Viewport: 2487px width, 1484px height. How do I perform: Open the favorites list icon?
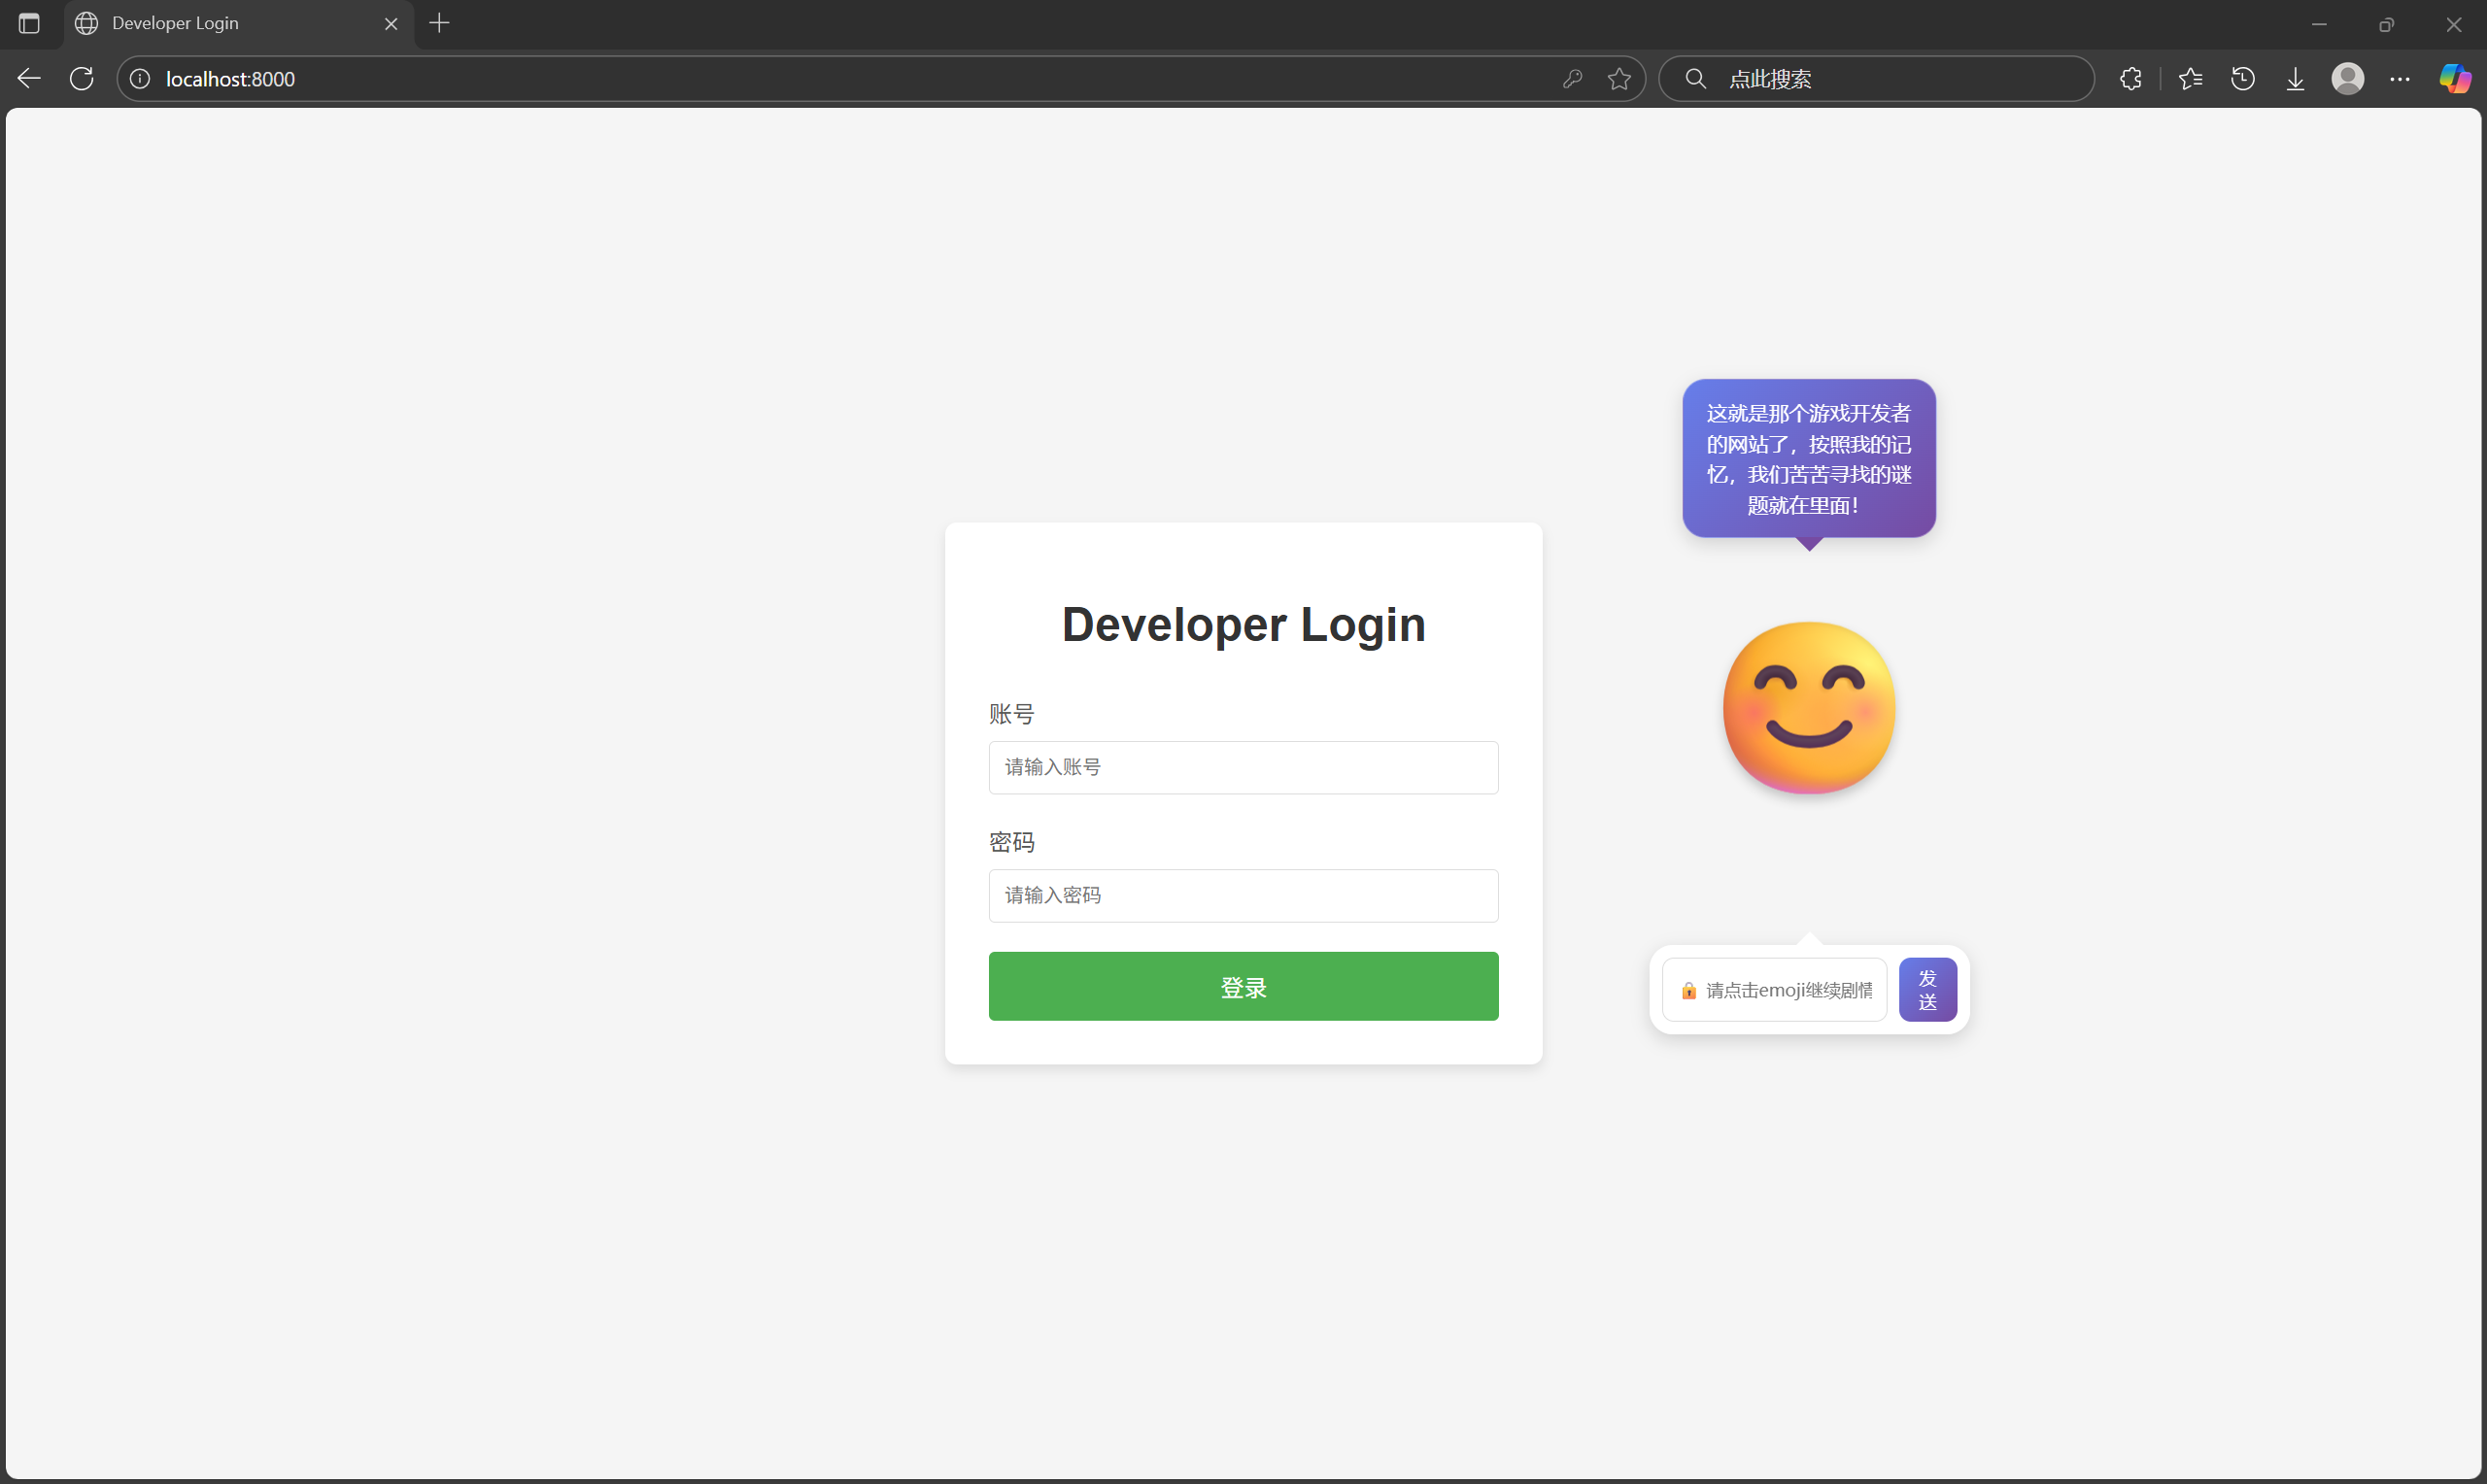point(2190,79)
